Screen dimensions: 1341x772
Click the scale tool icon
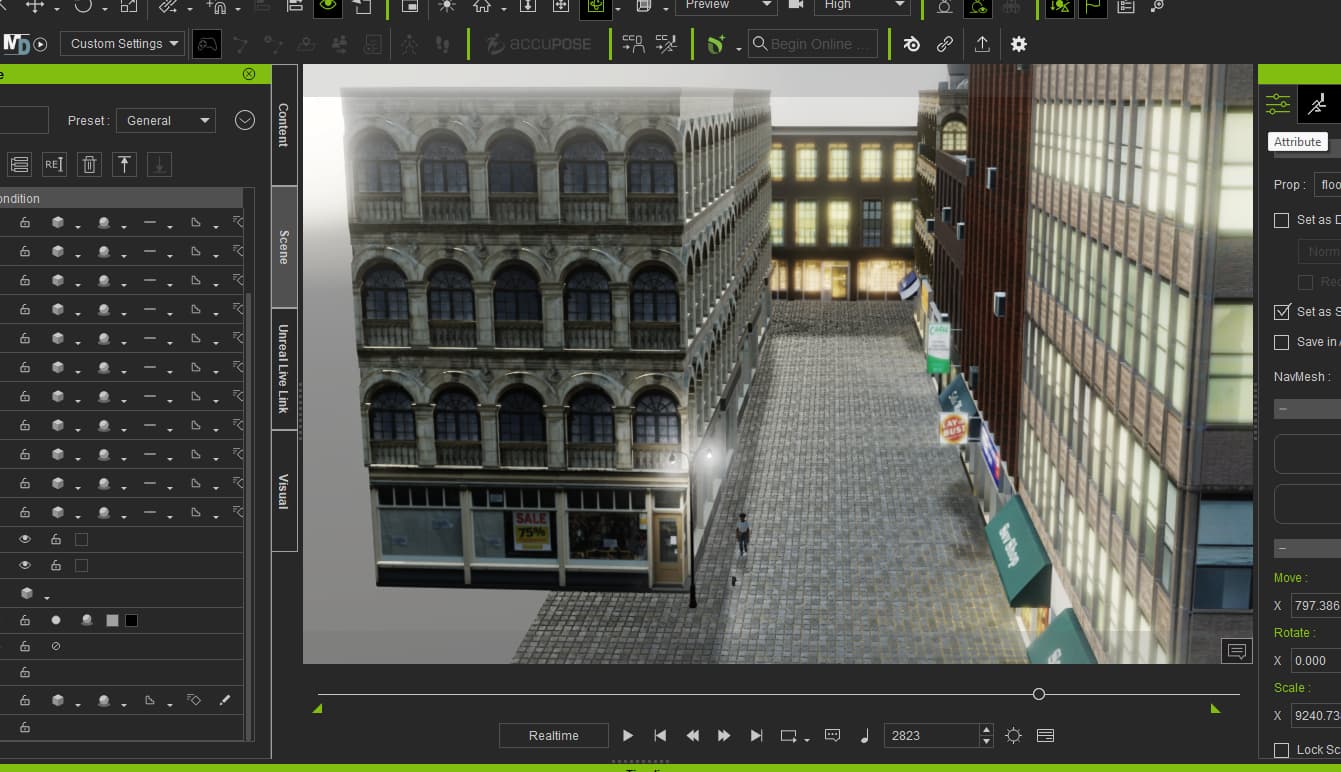pos(129,6)
